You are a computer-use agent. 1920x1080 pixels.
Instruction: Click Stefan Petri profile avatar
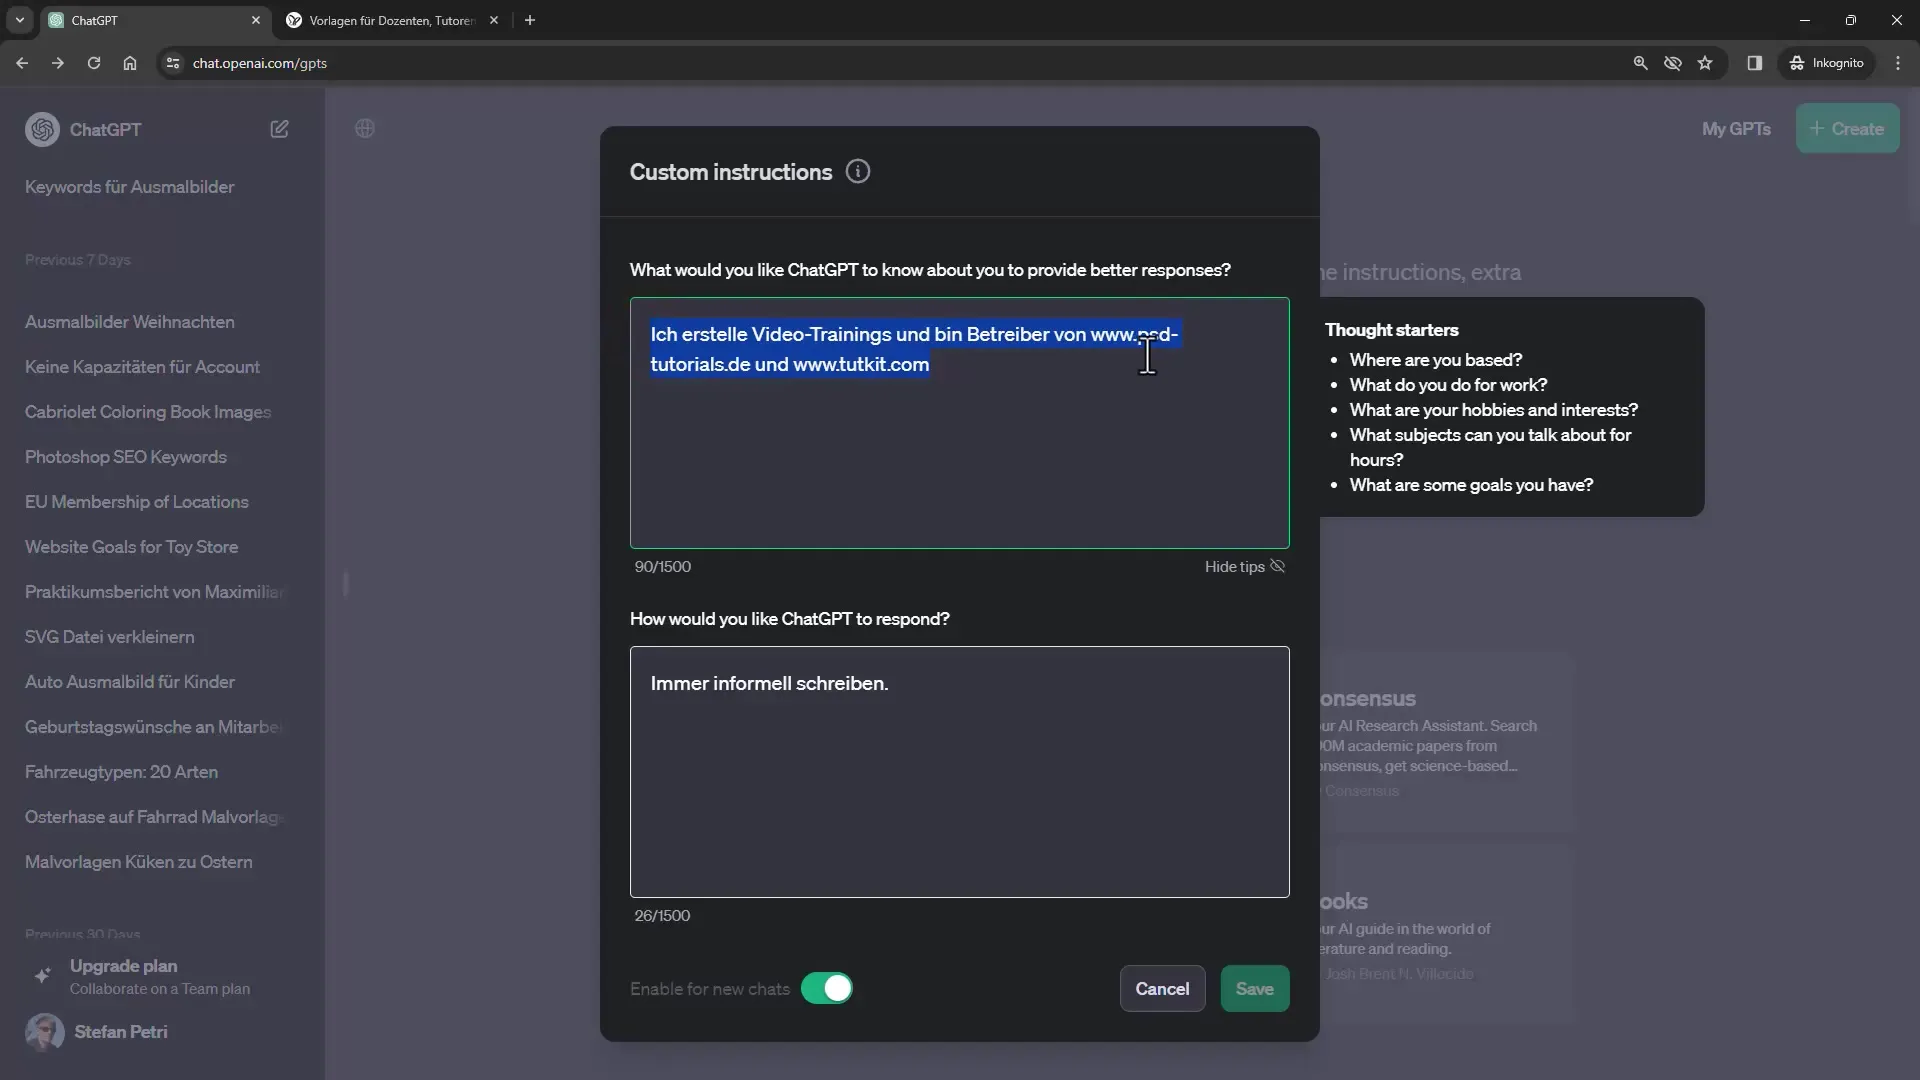[44, 1032]
